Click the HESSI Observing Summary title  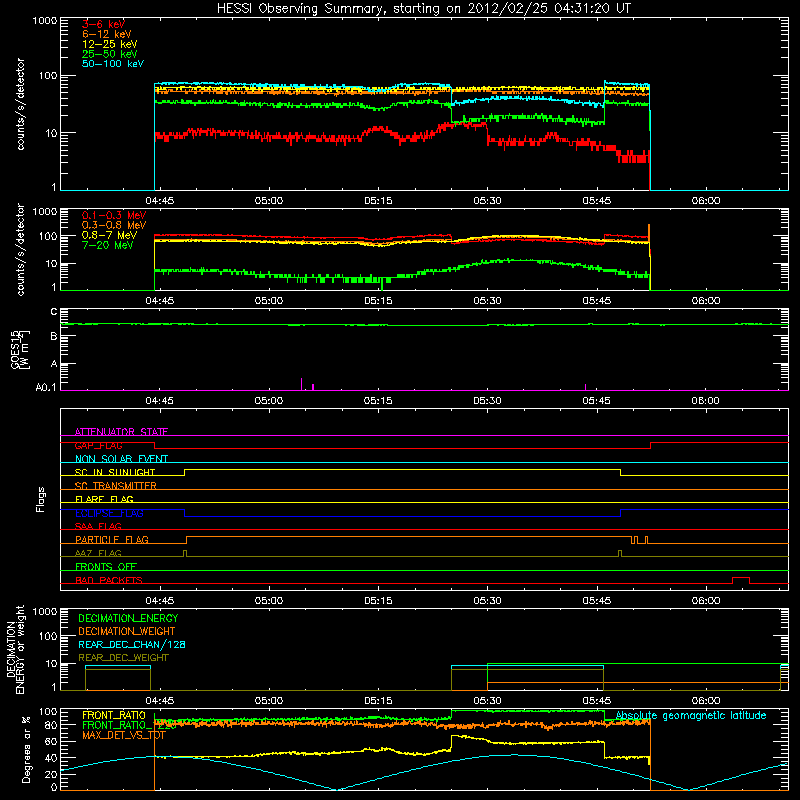click(424, 8)
